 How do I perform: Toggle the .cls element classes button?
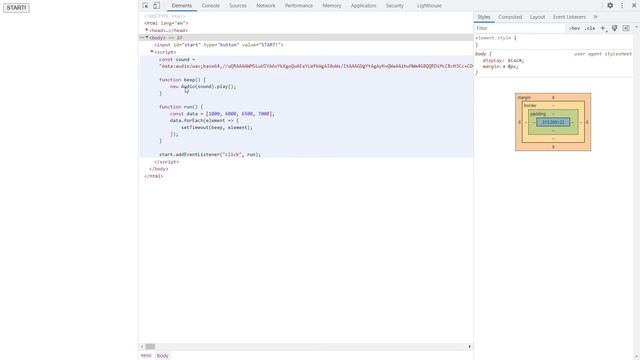click(589, 28)
